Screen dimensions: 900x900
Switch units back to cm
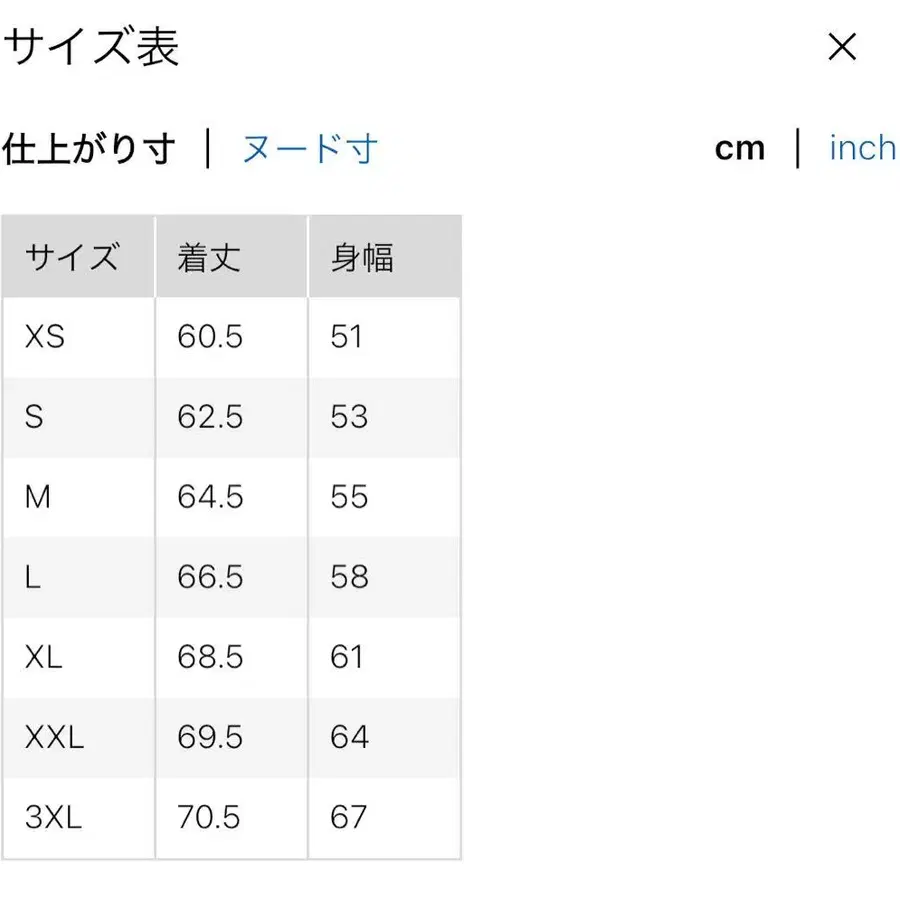738,148
